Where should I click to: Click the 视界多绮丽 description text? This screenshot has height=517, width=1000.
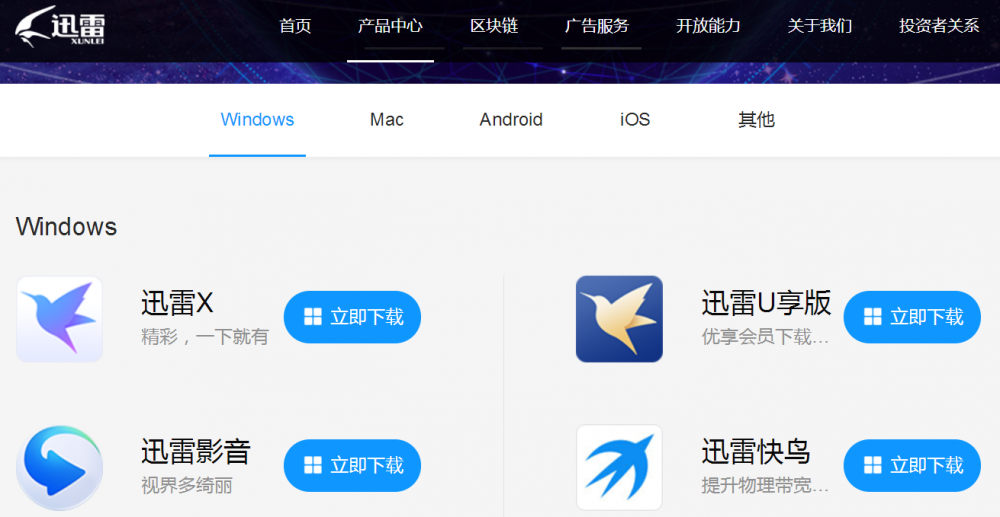187,486
